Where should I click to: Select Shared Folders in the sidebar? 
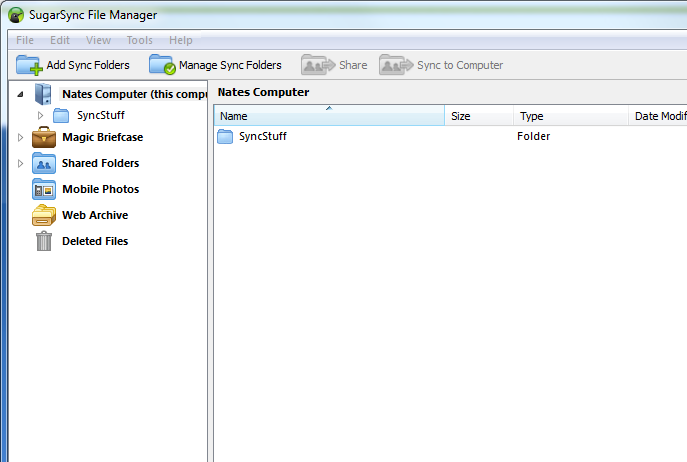coord(100,163)
